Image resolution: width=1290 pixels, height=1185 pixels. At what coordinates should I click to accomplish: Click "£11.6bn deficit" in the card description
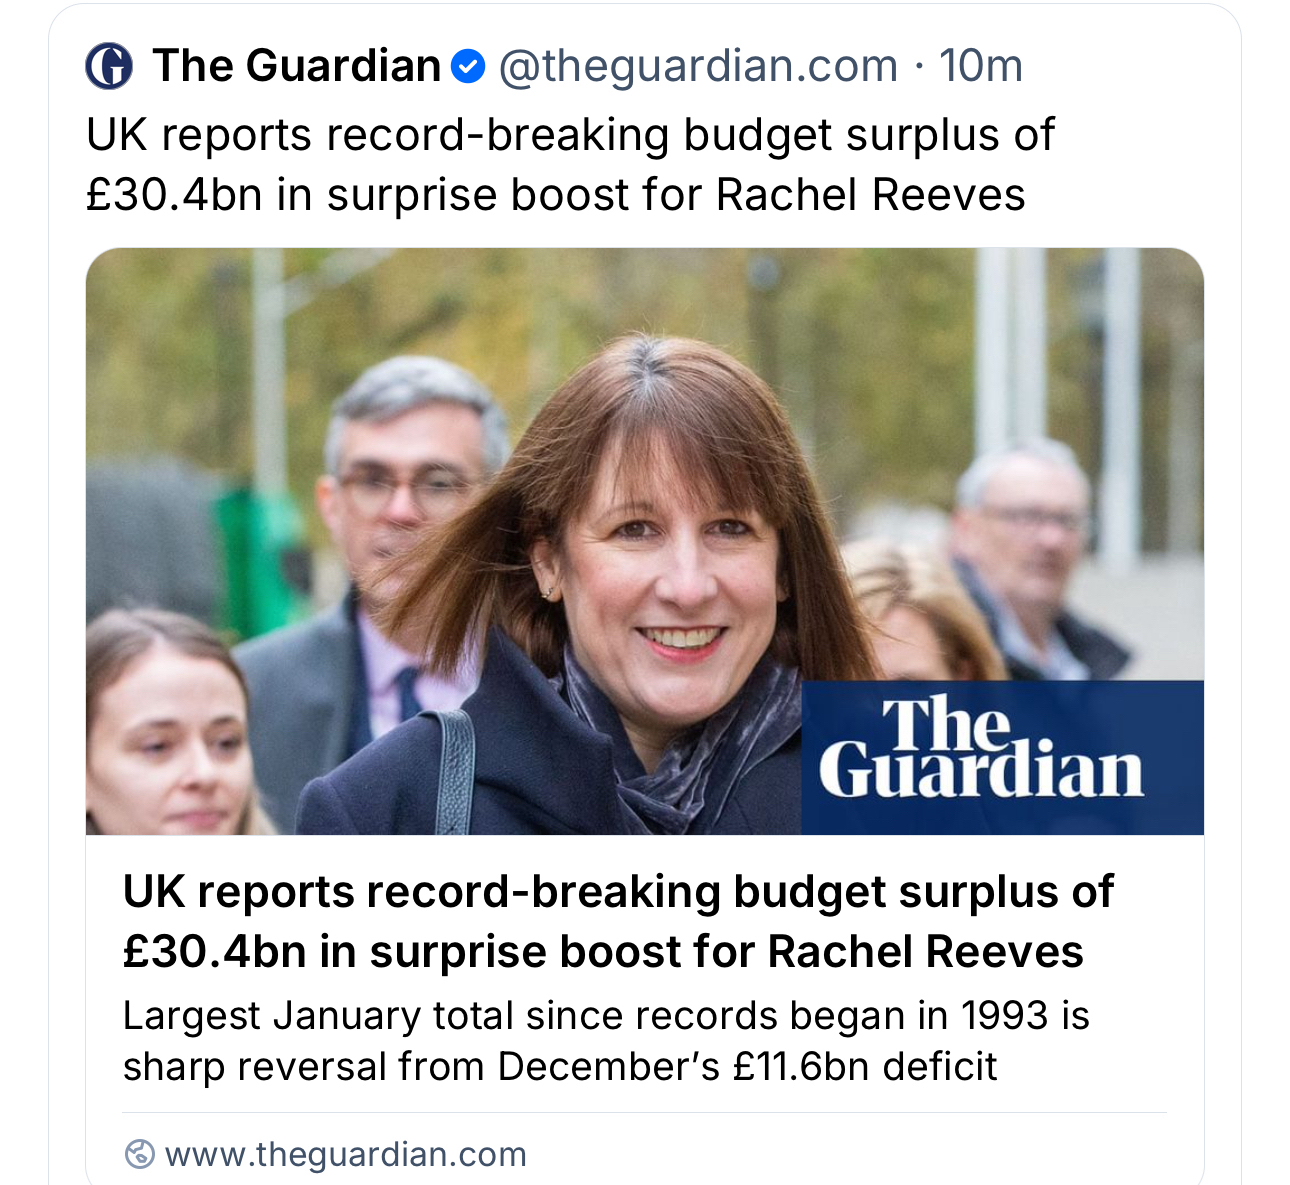point(865,1067)
